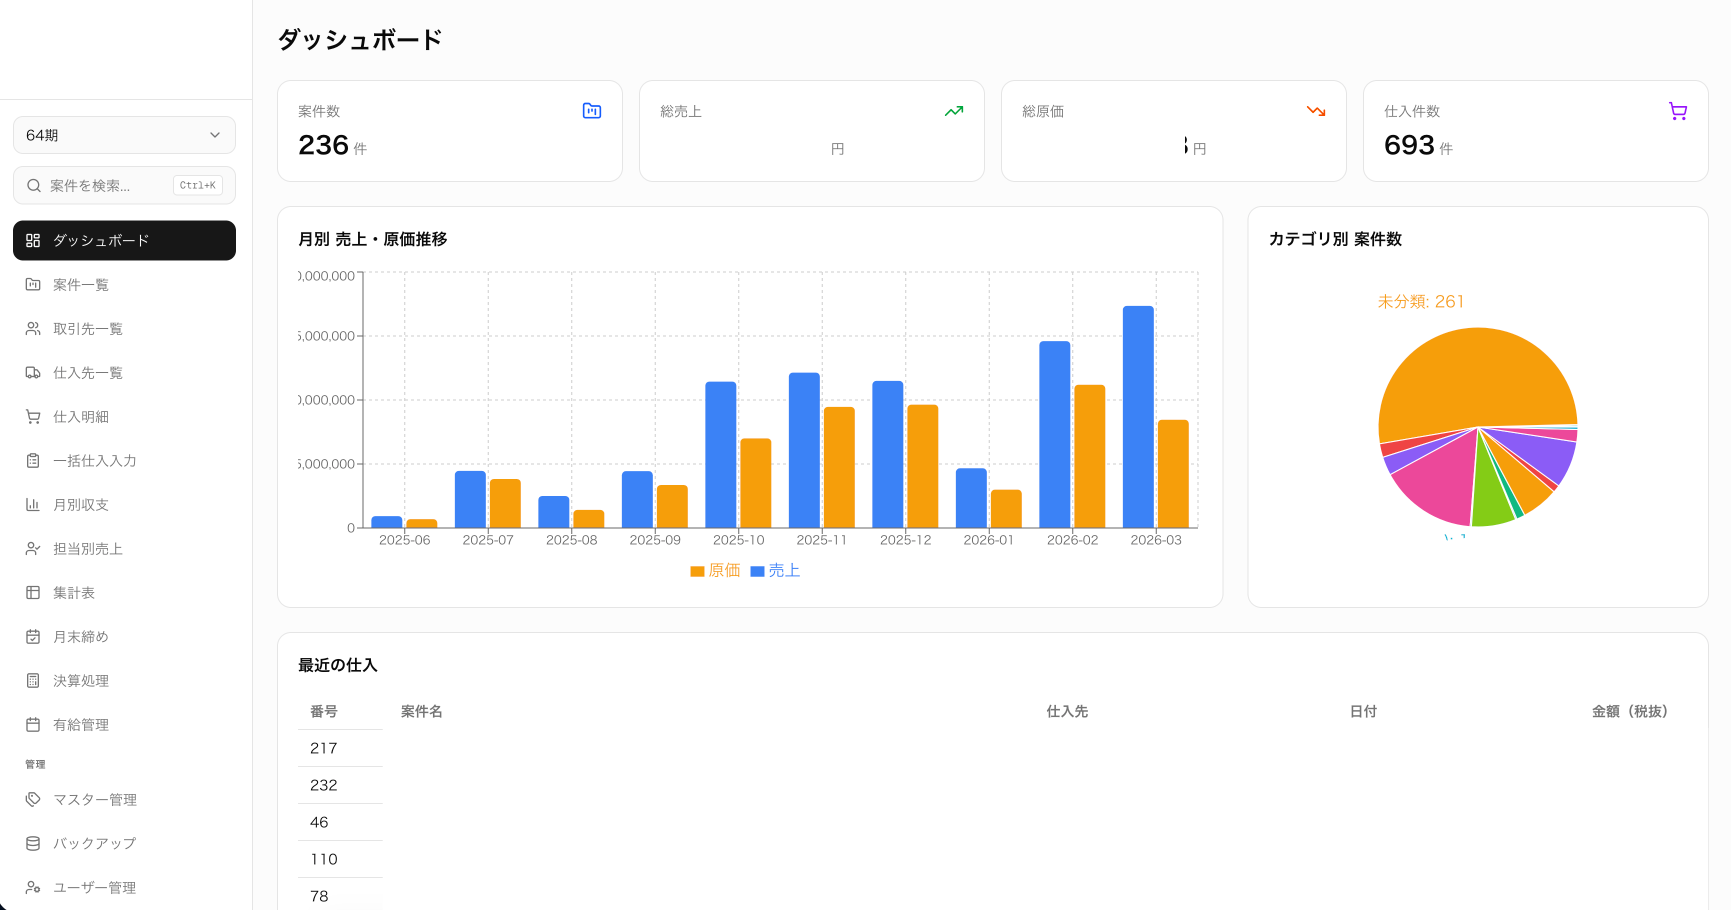Go to 月末締め page
This screenshot has width=1731, height=910.
tap(124, 636)
